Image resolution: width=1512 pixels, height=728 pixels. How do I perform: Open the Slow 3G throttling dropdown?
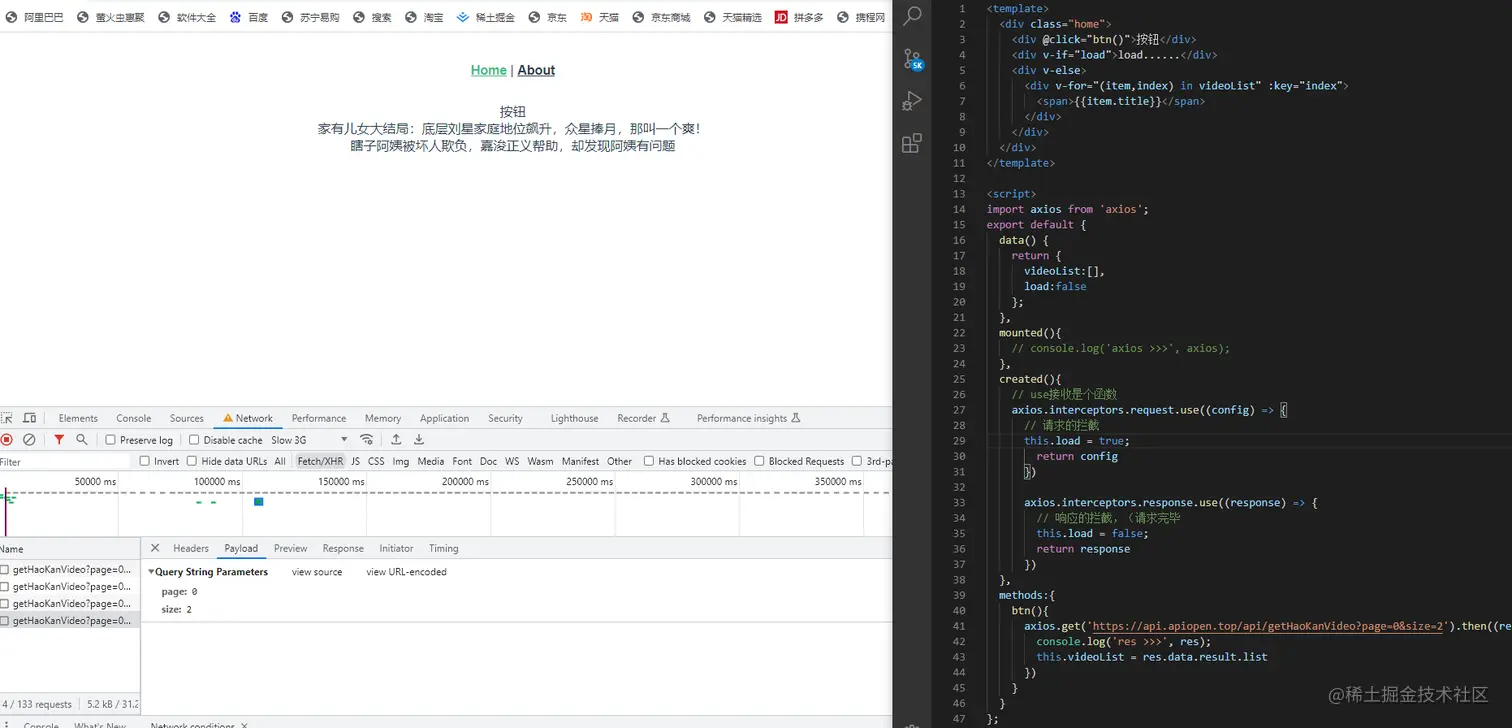click(309, 440)
